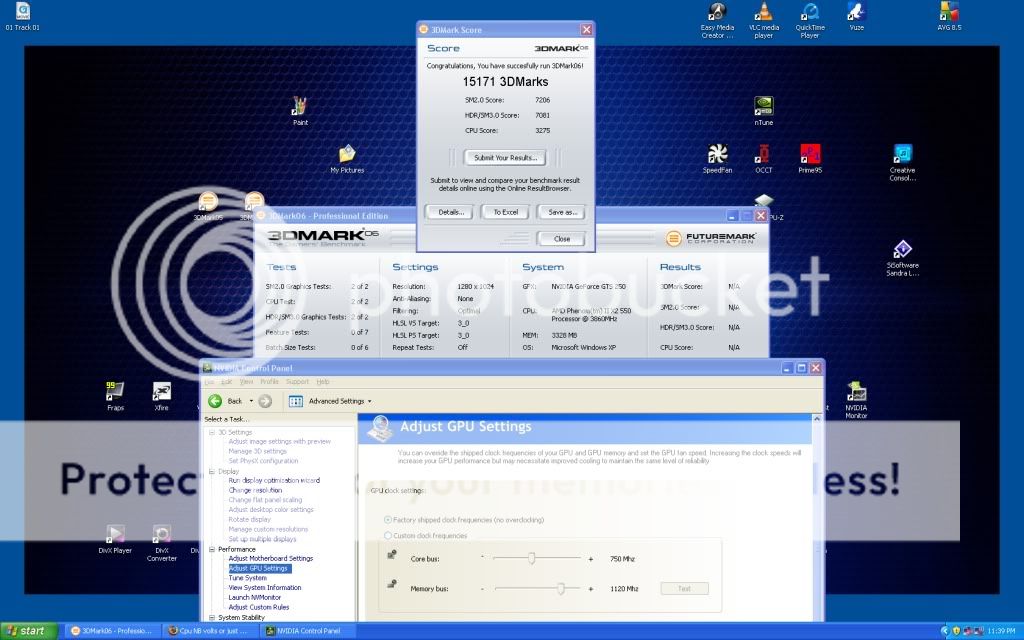Click Submit Your Results in 3DMark Score
This screenshot has width=1024, height=640.
pyautogui.click(x=505, y=157)
